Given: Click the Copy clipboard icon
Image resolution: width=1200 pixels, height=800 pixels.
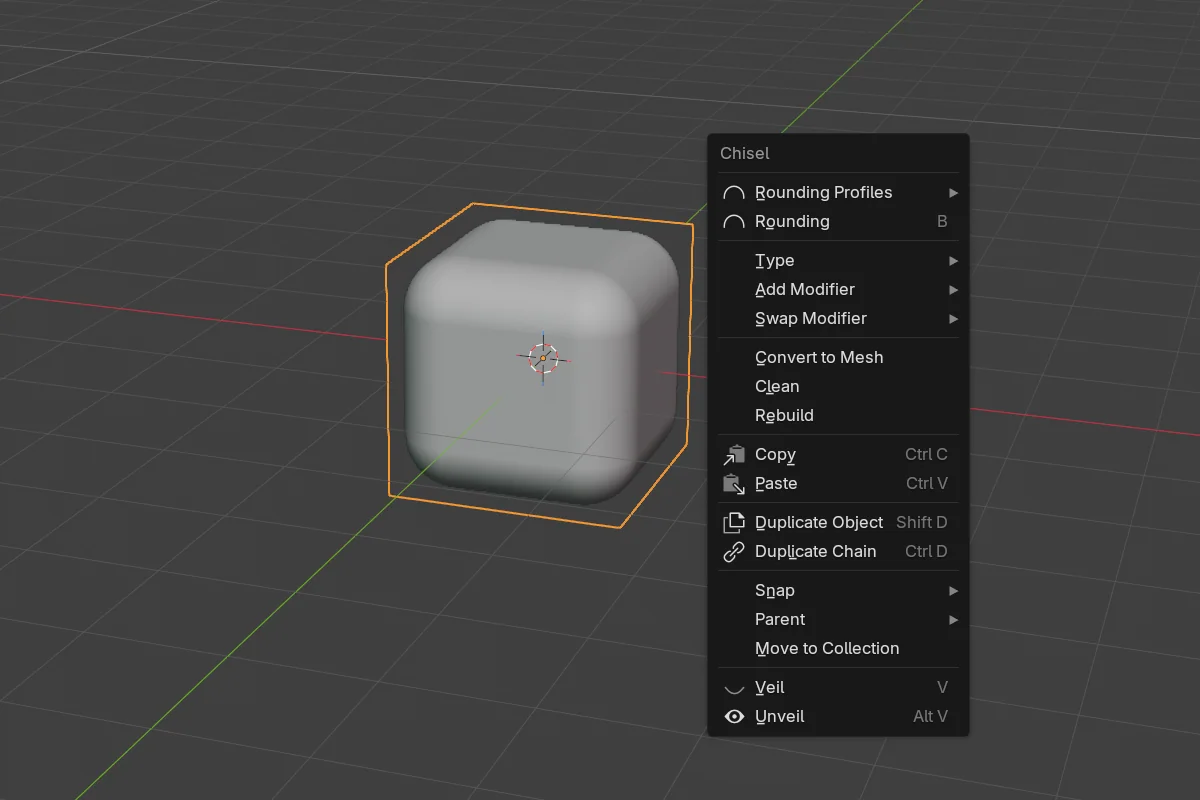Looking at the screenshot, I should [x=734, y=455].
